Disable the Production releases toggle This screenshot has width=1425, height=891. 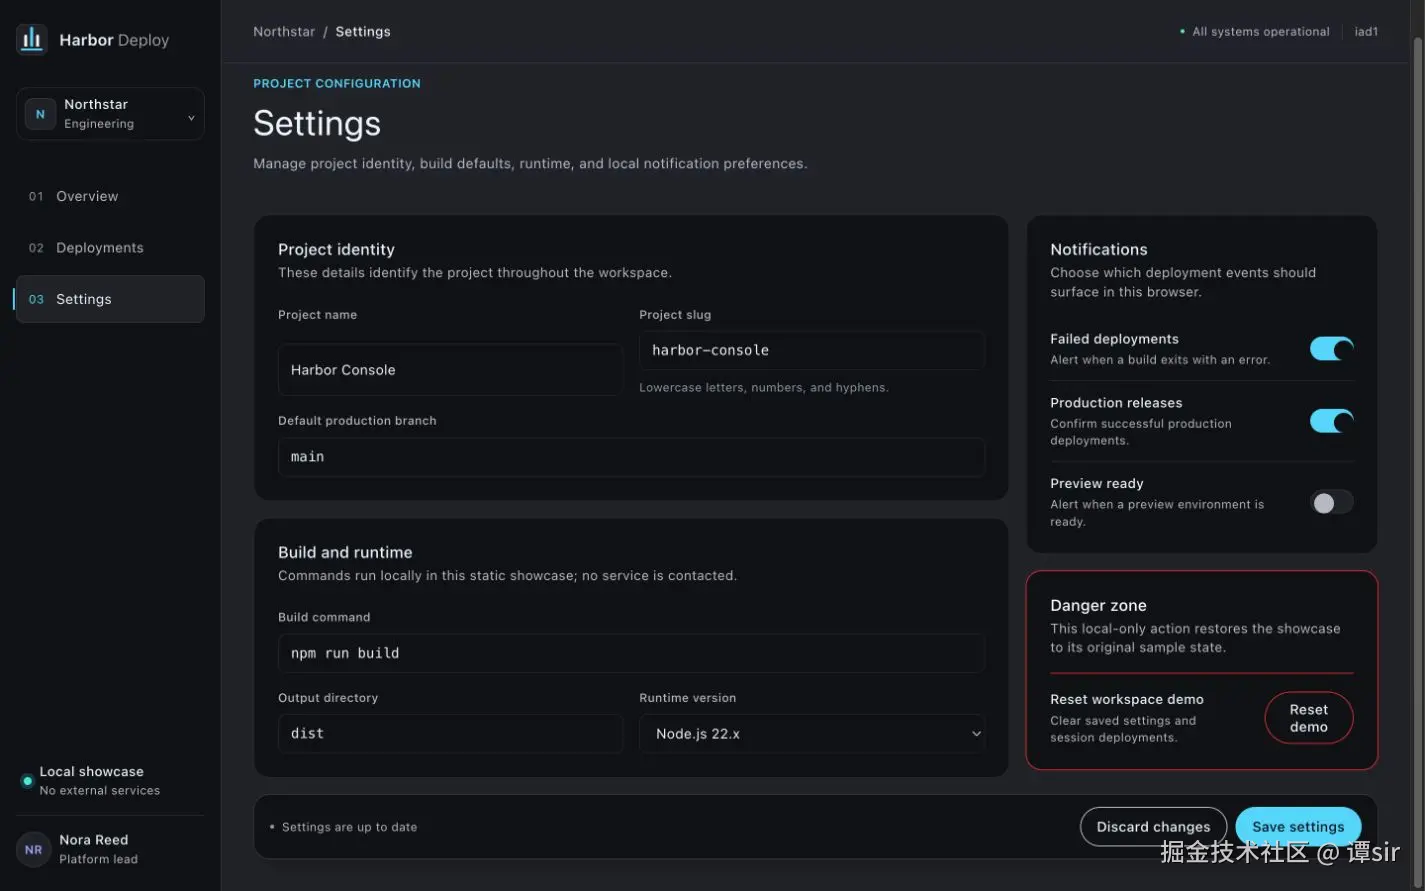click(x=1331, y=421)
